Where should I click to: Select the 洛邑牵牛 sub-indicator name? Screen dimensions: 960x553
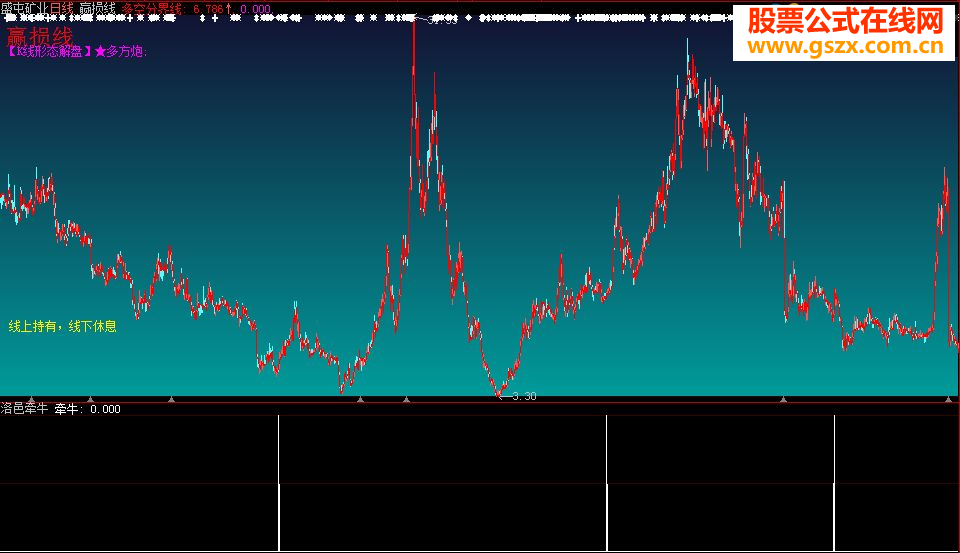tap(24, 408)
